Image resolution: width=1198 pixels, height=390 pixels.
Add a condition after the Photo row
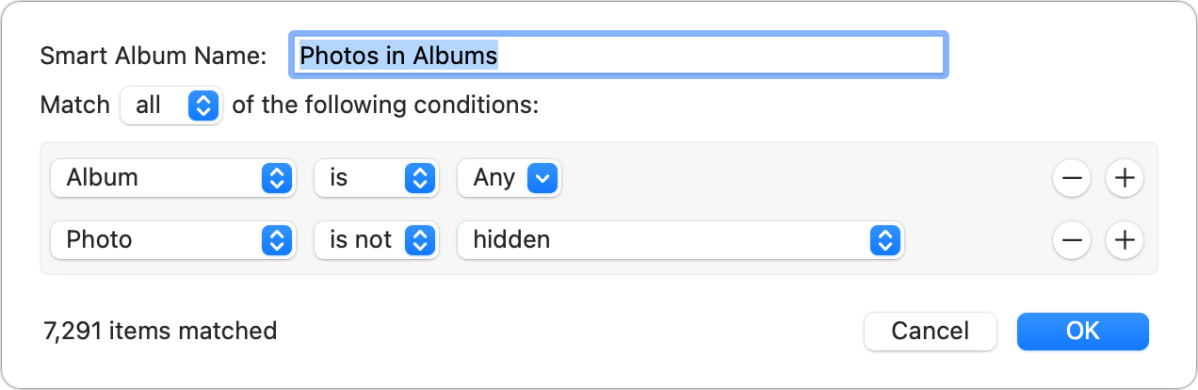[1124, 240]
